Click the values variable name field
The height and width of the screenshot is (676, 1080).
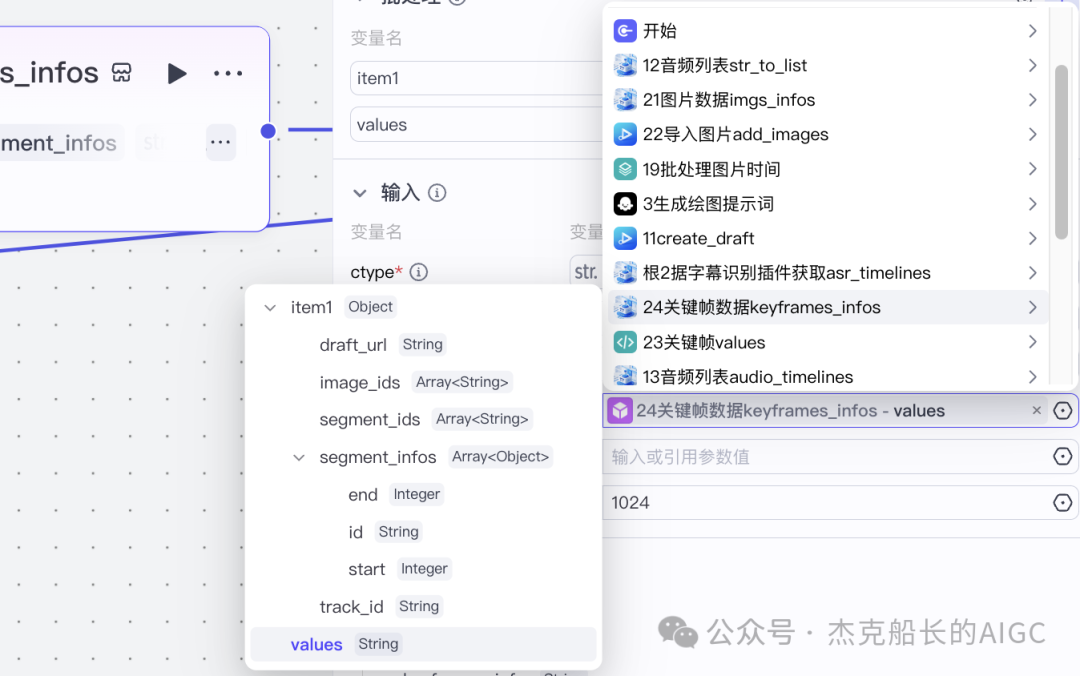click(x=477, y=125)
